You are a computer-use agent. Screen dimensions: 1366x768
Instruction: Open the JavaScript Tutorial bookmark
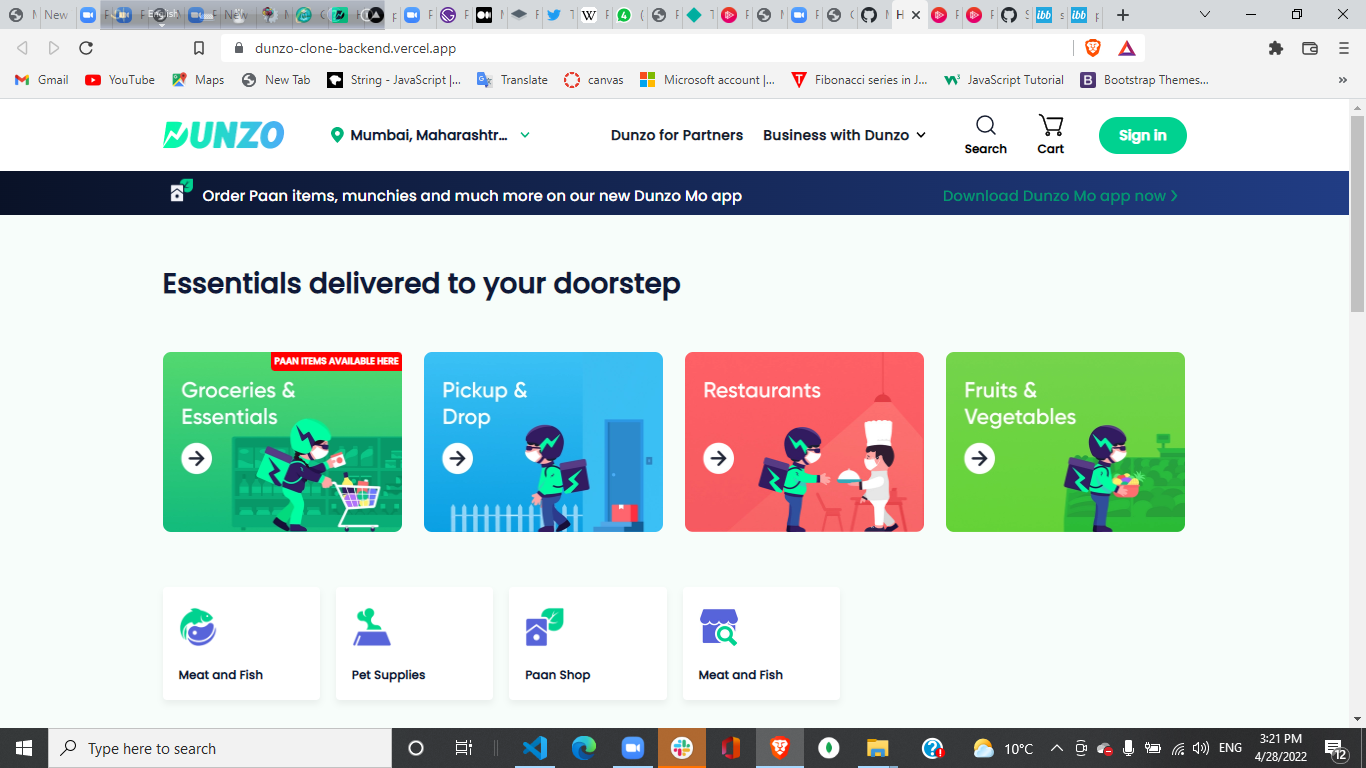1004,80
